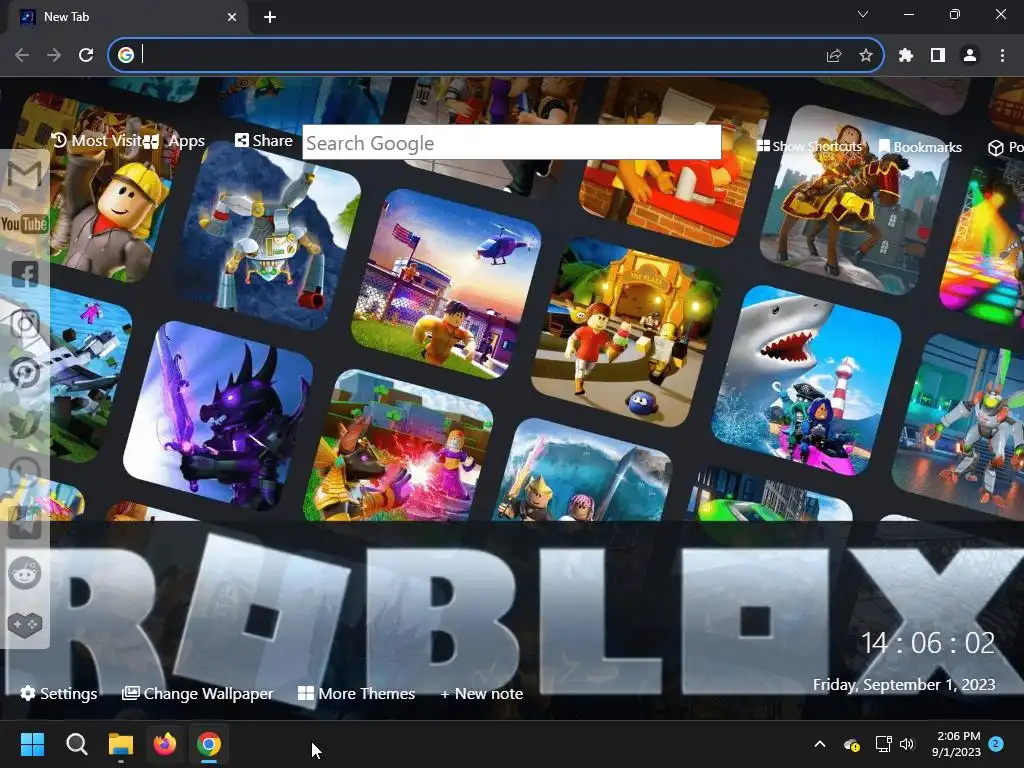Open the Chrome three-dot menu
This screenshot has height=768, width=1024.
[1002, 56]
